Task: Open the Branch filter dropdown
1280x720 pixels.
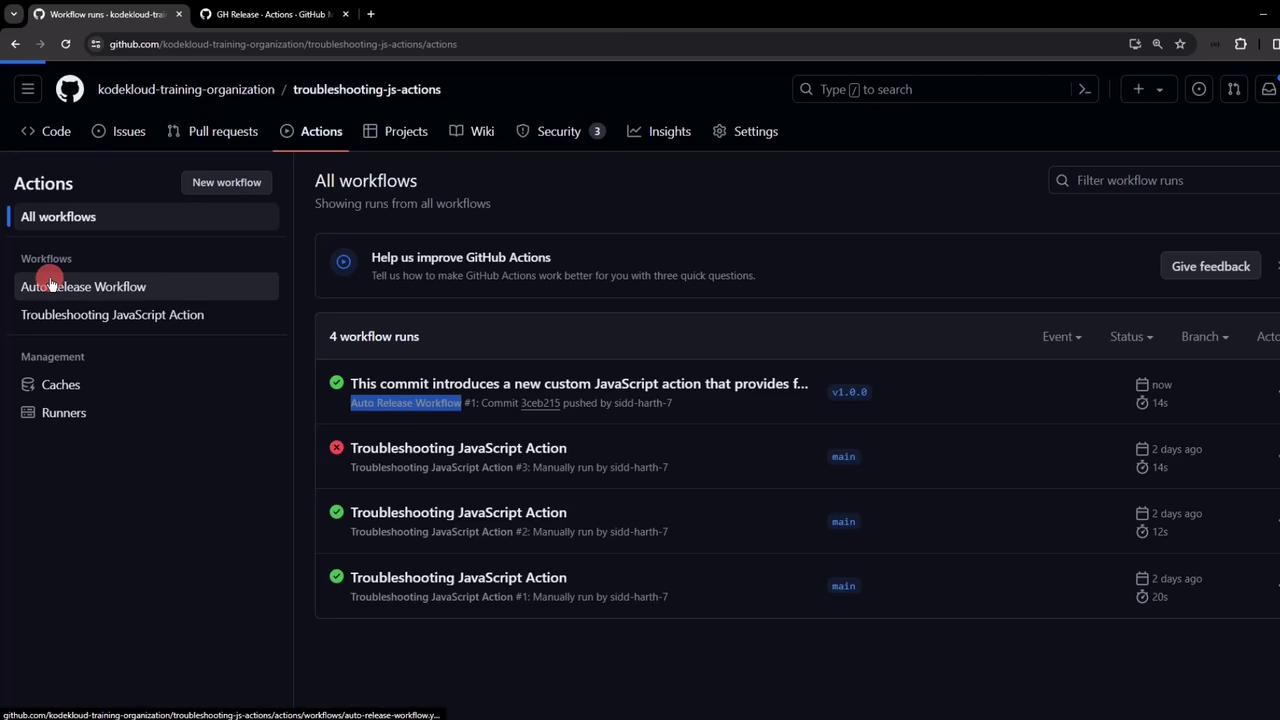Action: [x=1205, y=337]
